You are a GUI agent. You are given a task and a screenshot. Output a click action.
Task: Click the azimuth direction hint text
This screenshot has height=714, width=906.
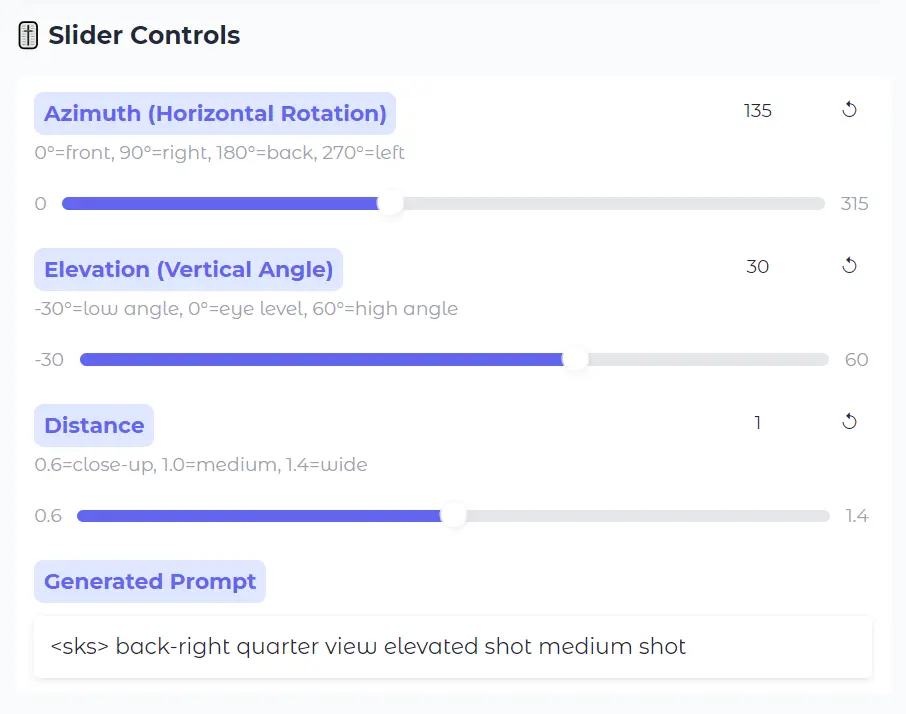pyautogui.click(x=220, y=152)
